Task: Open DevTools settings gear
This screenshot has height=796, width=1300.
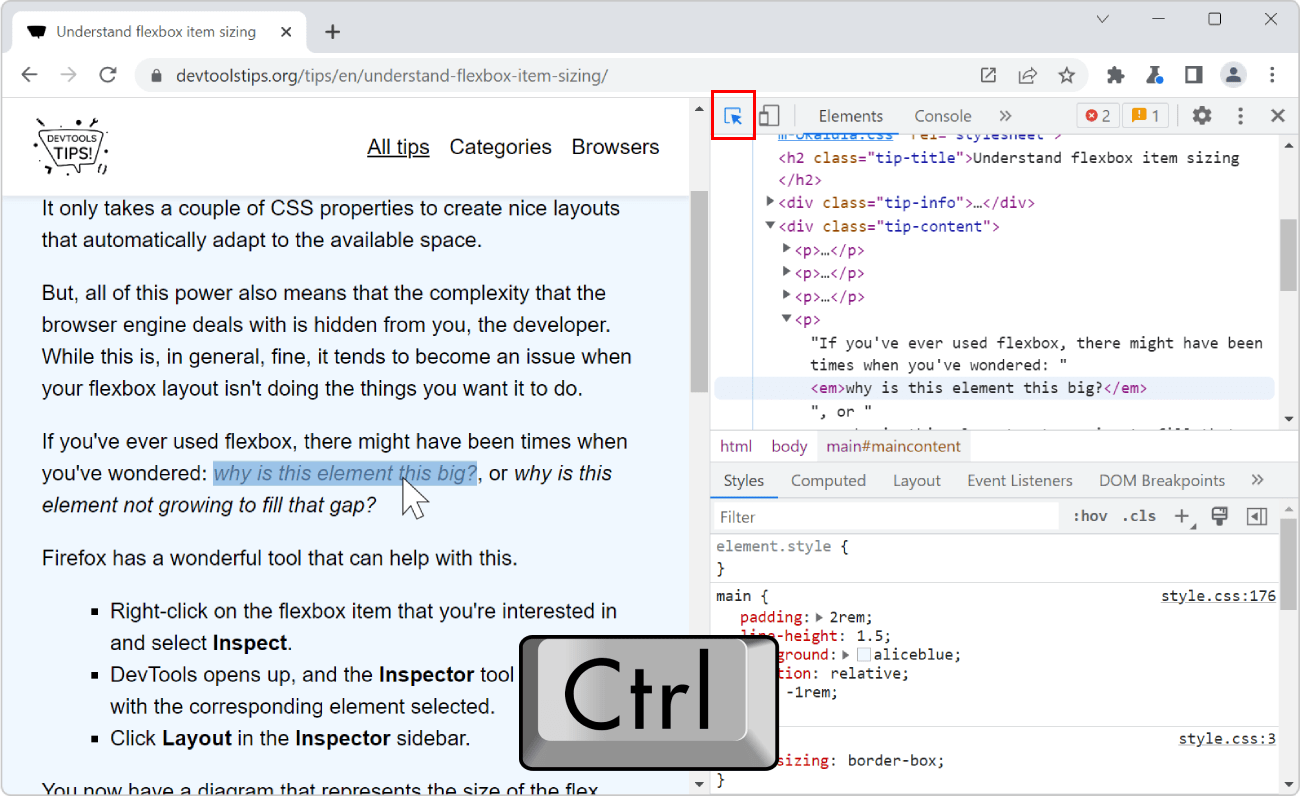Action: pyautogui.click(x=1202, y=116)
